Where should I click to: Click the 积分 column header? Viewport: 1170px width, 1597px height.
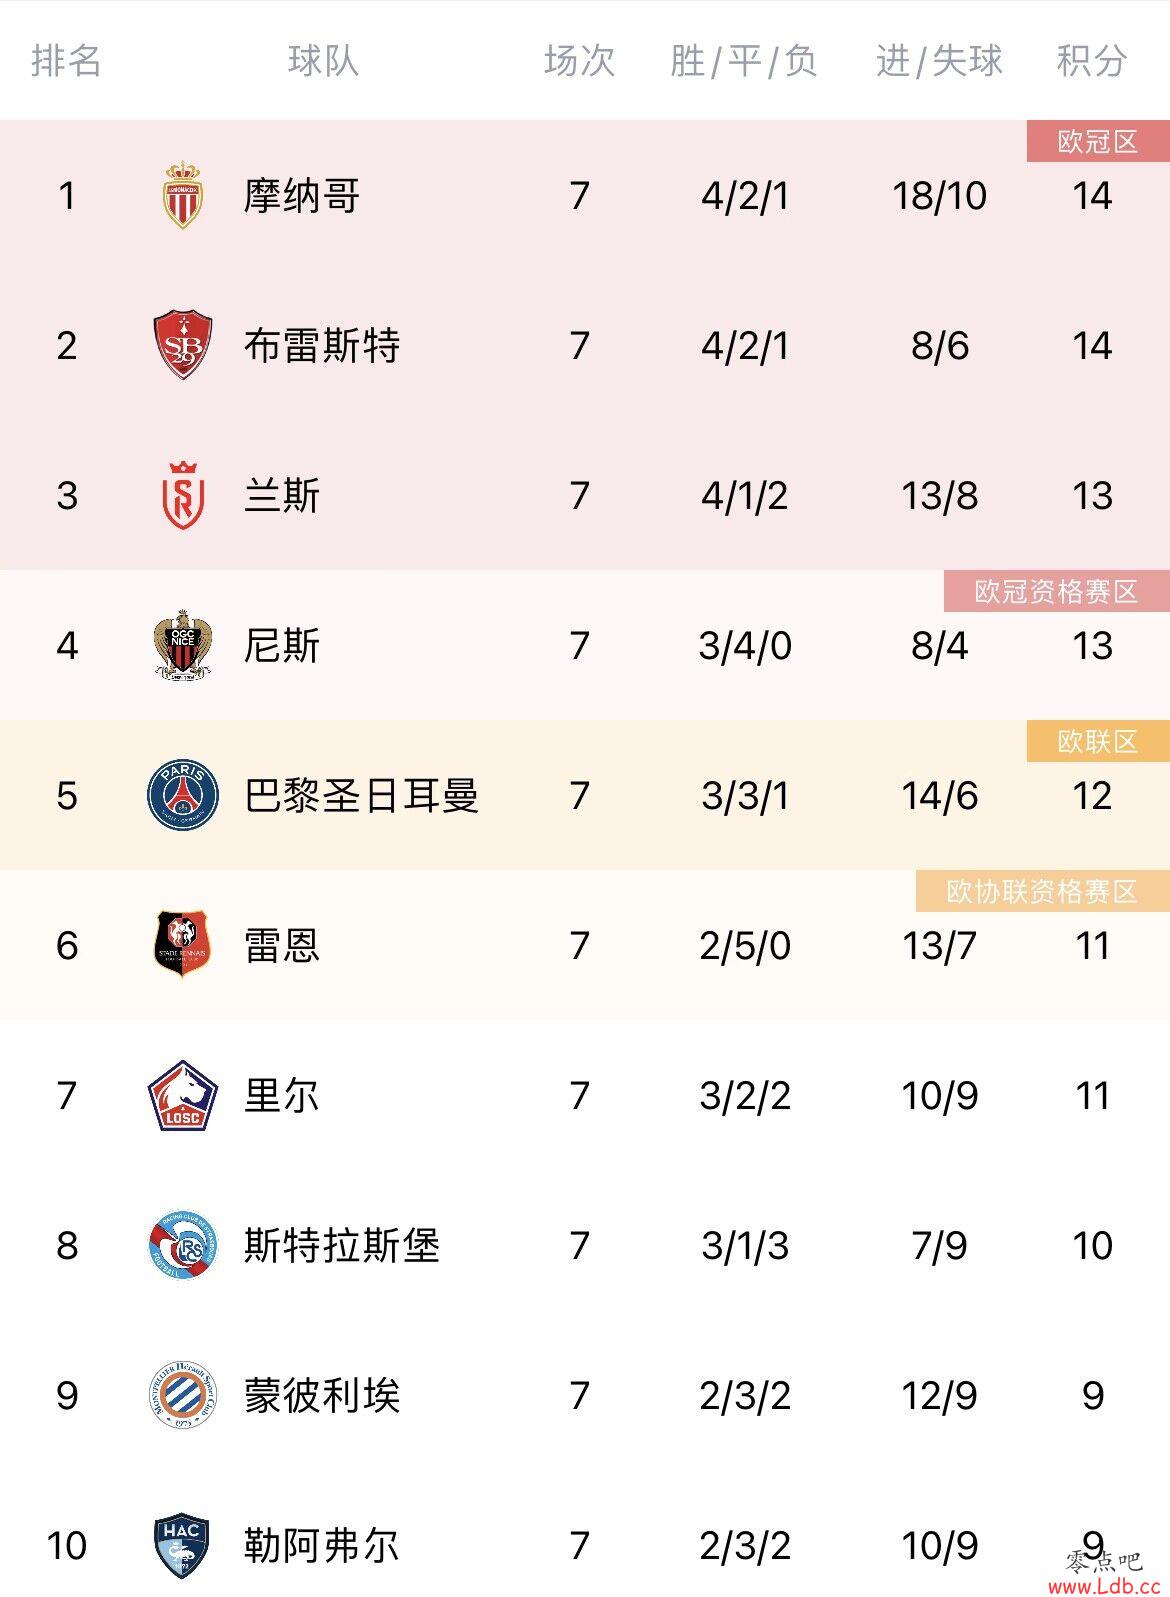click(x=1092, y=60)
